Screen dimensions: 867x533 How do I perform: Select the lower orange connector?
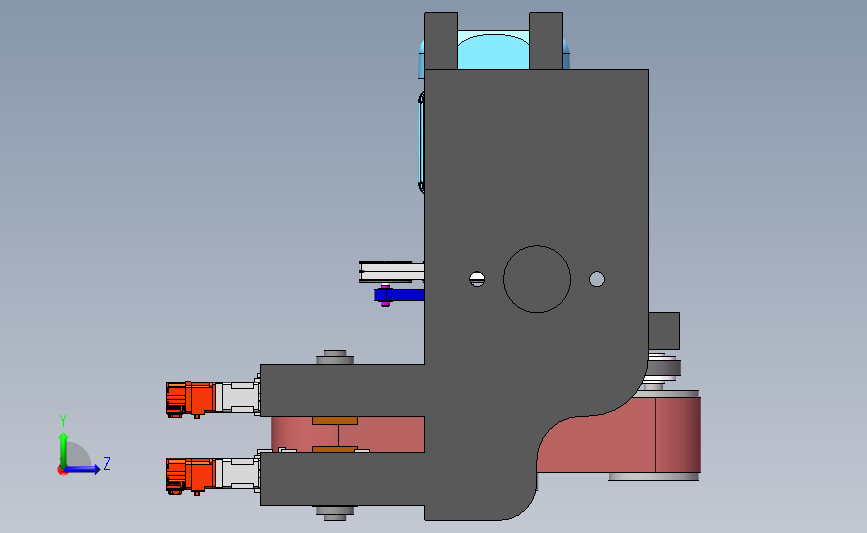point(190,475)
